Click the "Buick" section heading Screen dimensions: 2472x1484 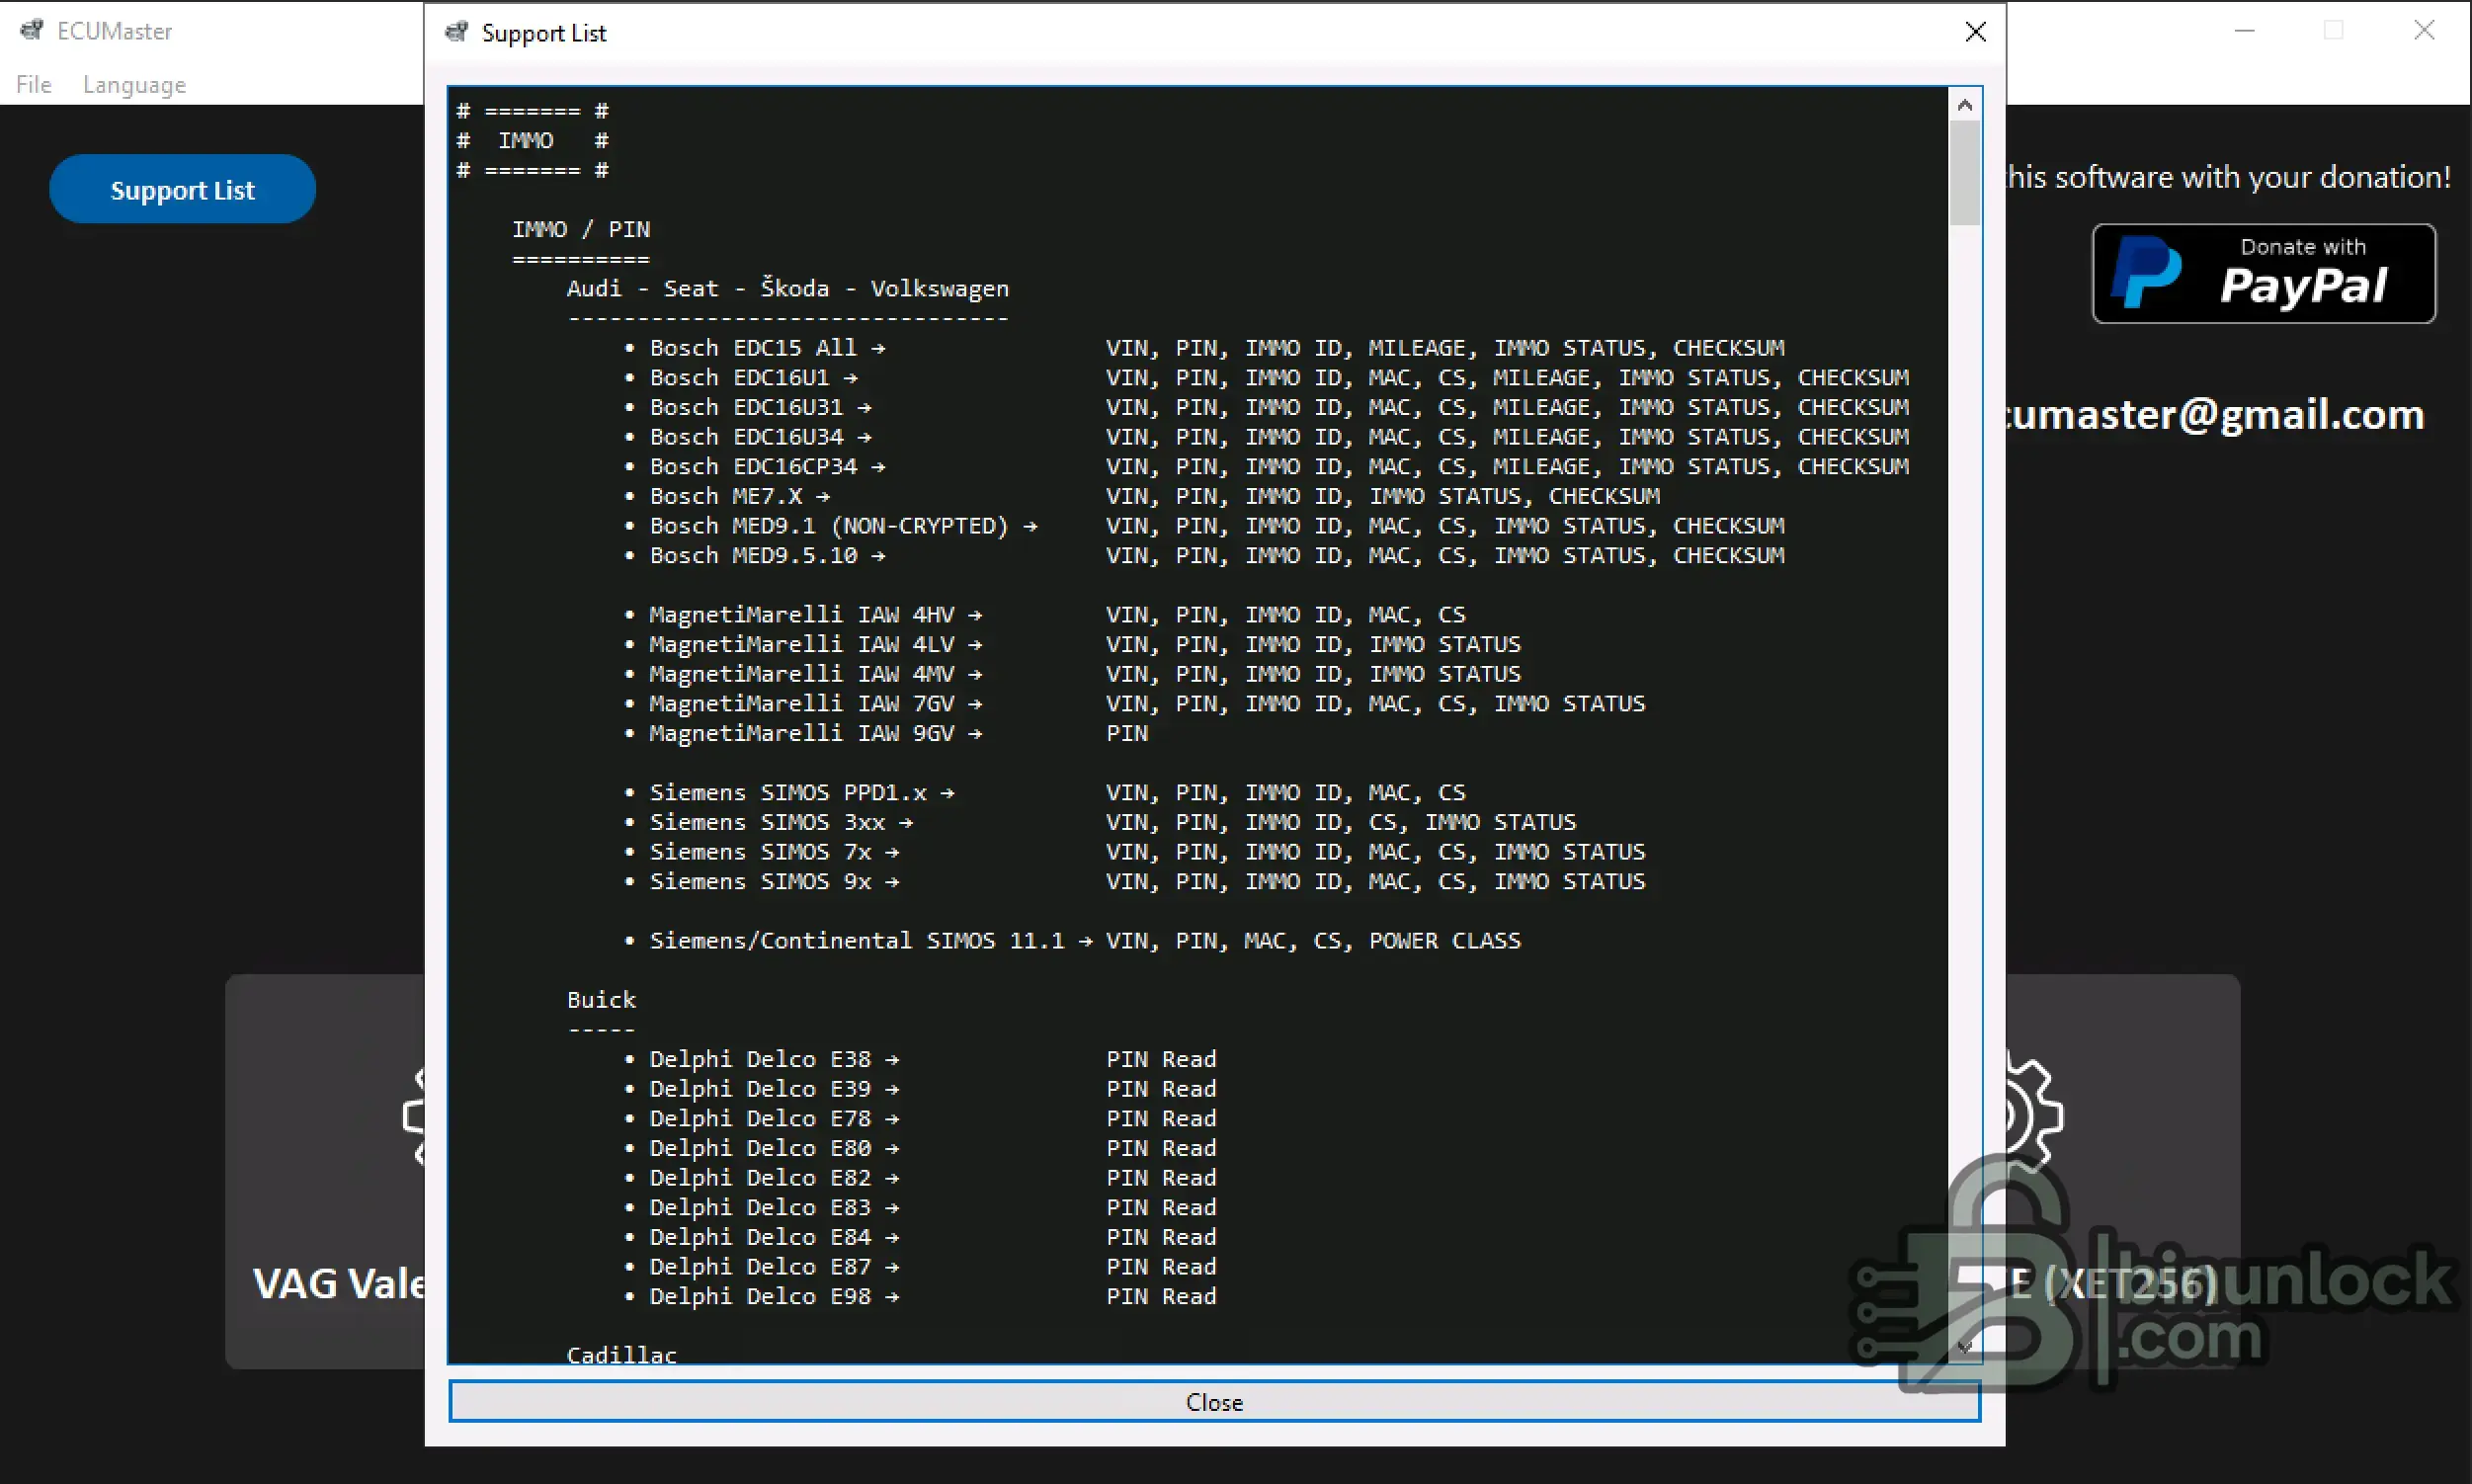point(601,1000)
